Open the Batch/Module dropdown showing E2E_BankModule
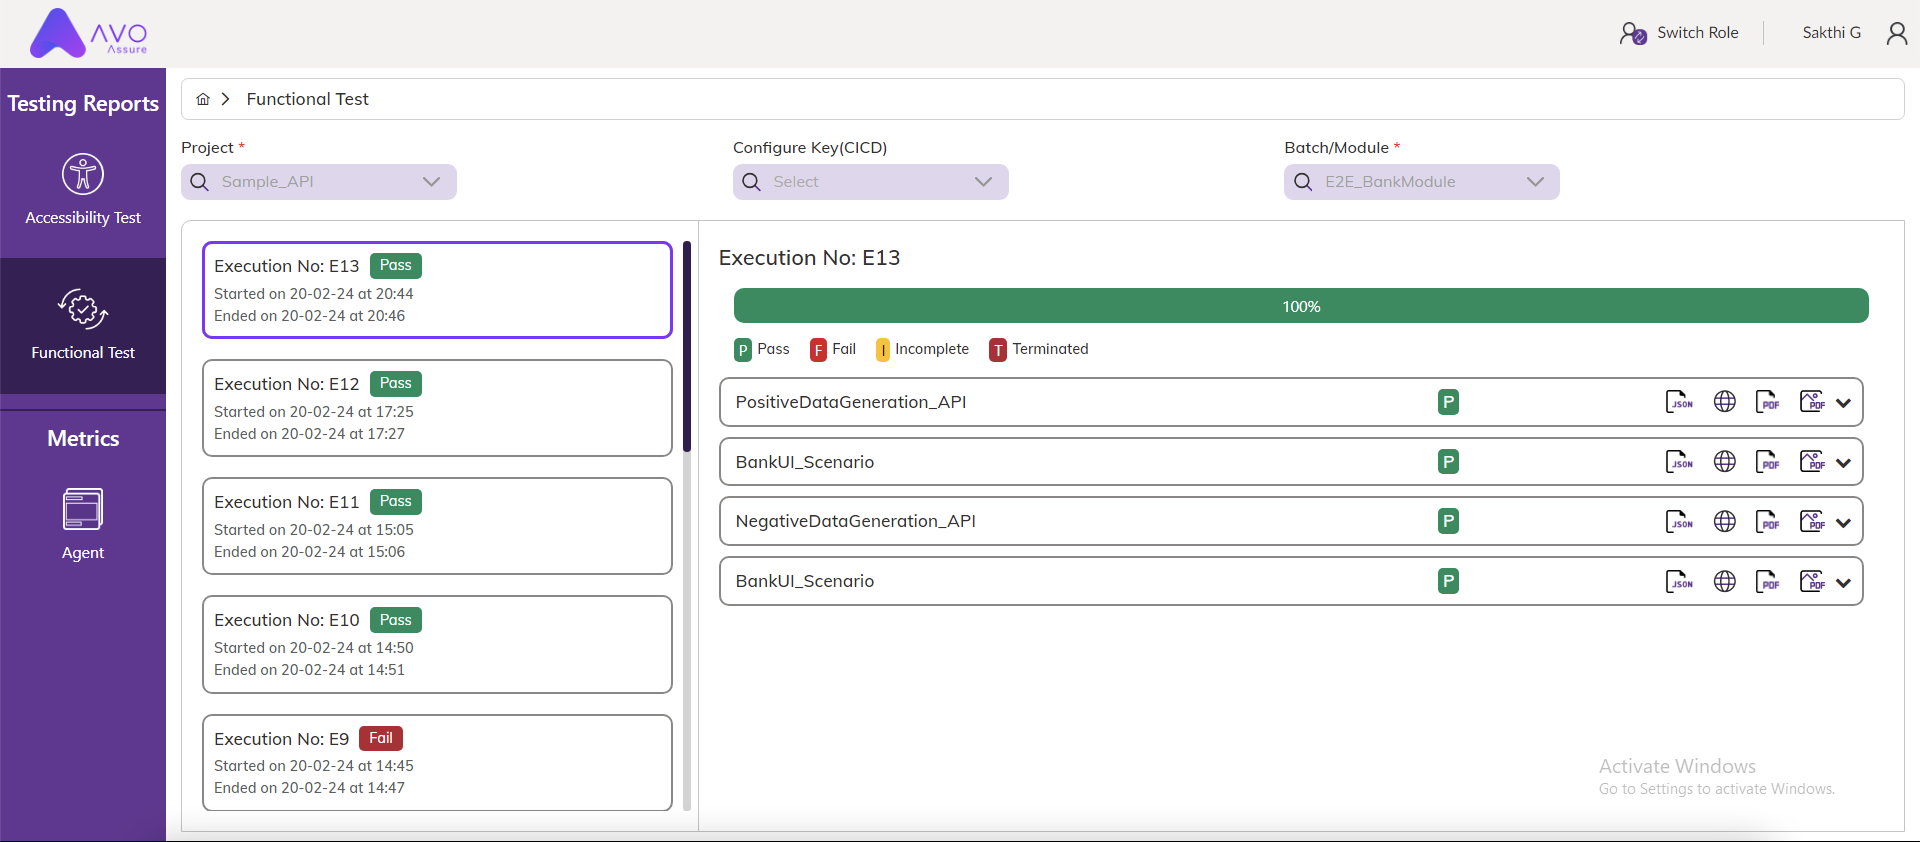 coord(1421,182)
